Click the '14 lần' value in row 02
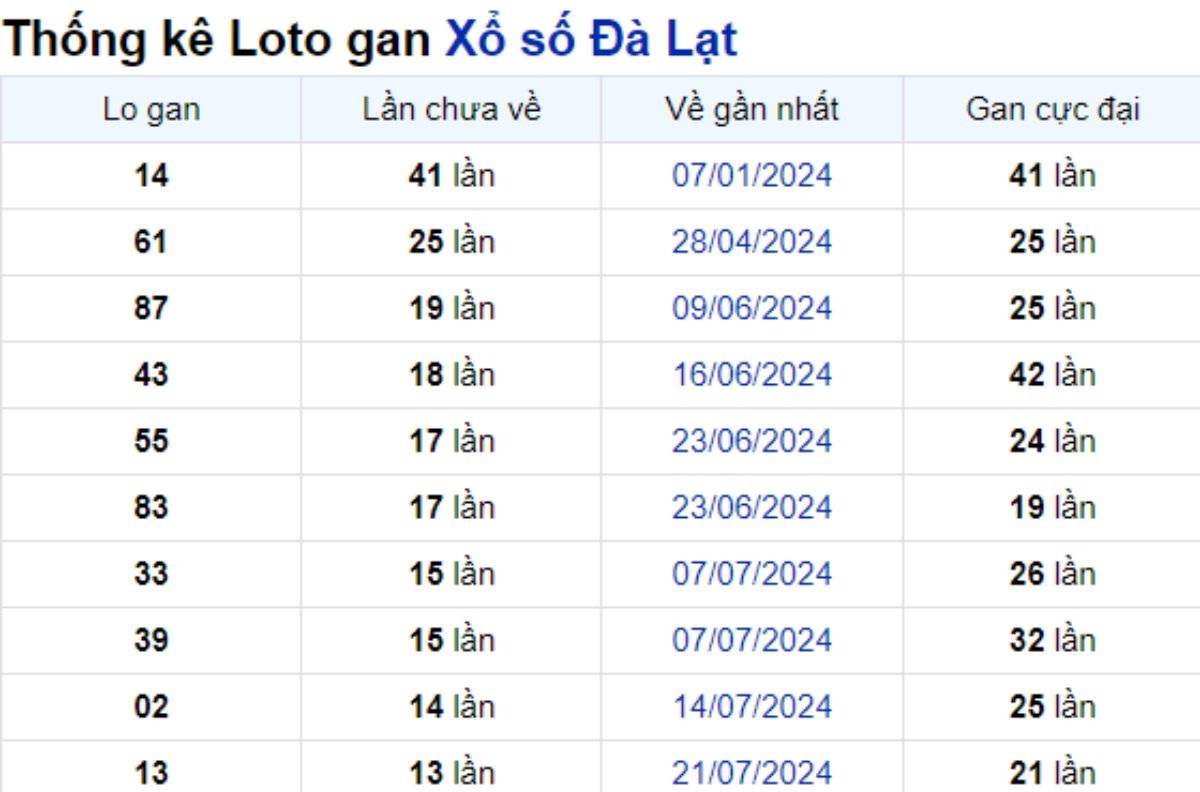 [x=451, y=707]
